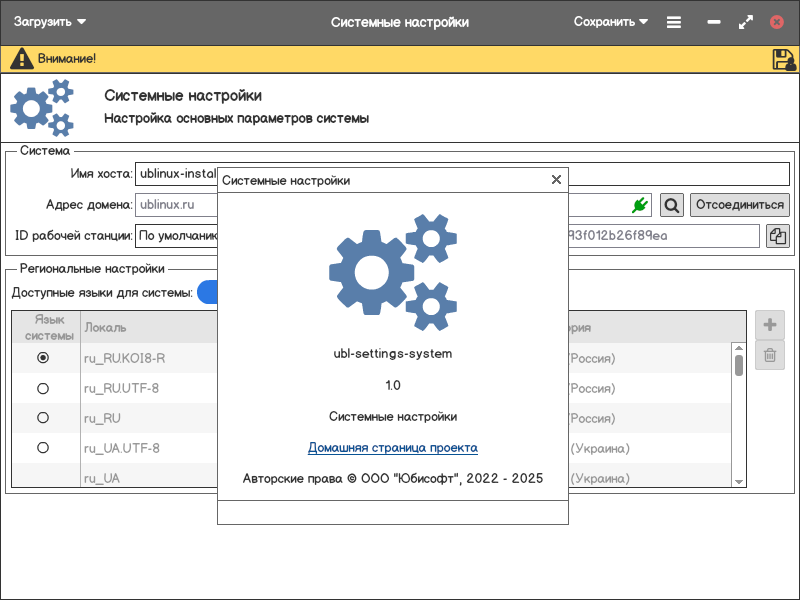This screenshot has width=800, height=600.
Task: Open the Загрузить dropdown menu
Action: click(x=50, y=22)
